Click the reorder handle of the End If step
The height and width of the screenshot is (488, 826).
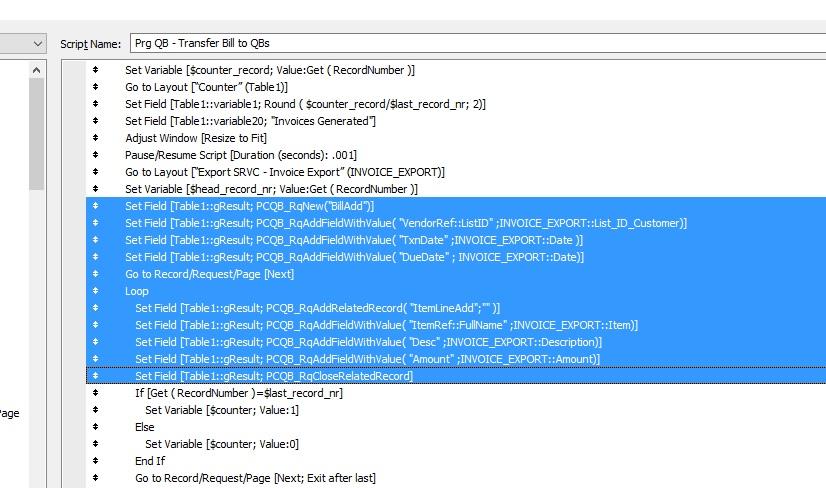point(95,460)
